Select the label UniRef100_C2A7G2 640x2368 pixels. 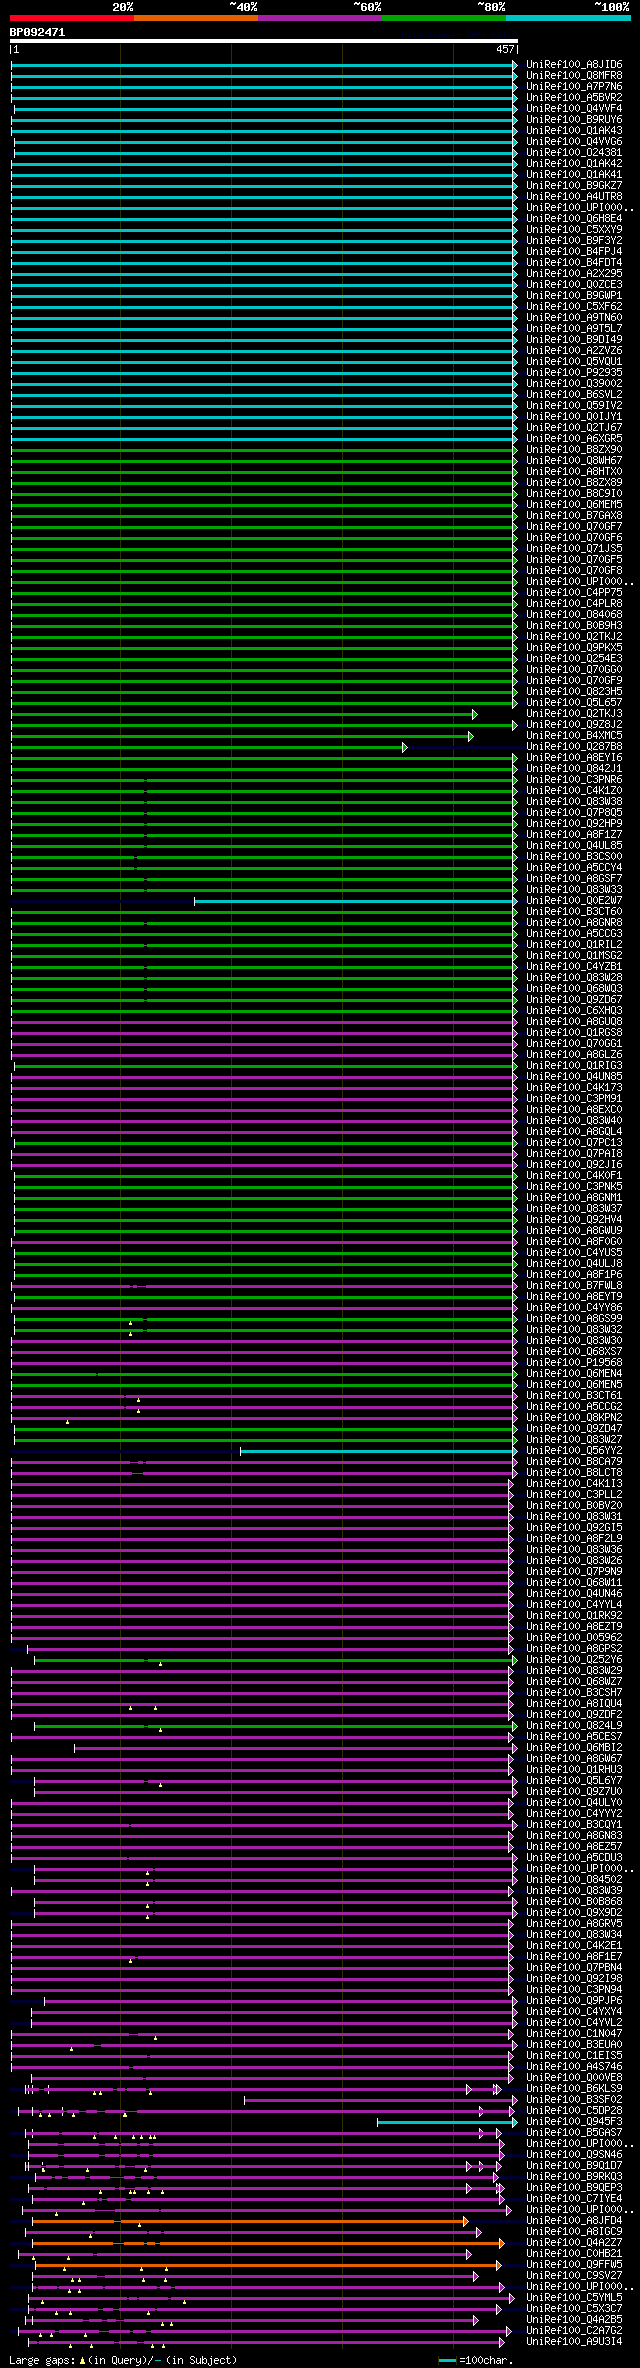[x=574, y=2331]
